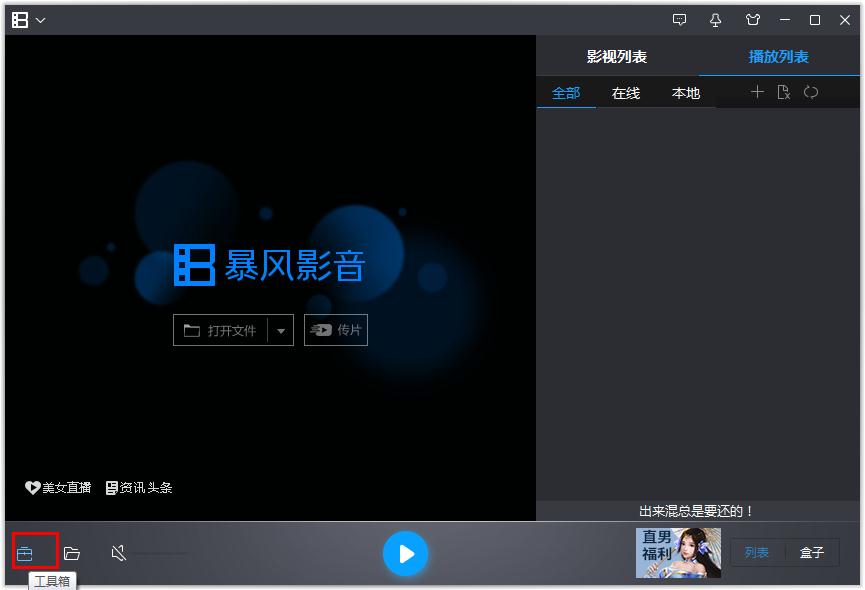Unmute the speaker icon

click(117, 551)
